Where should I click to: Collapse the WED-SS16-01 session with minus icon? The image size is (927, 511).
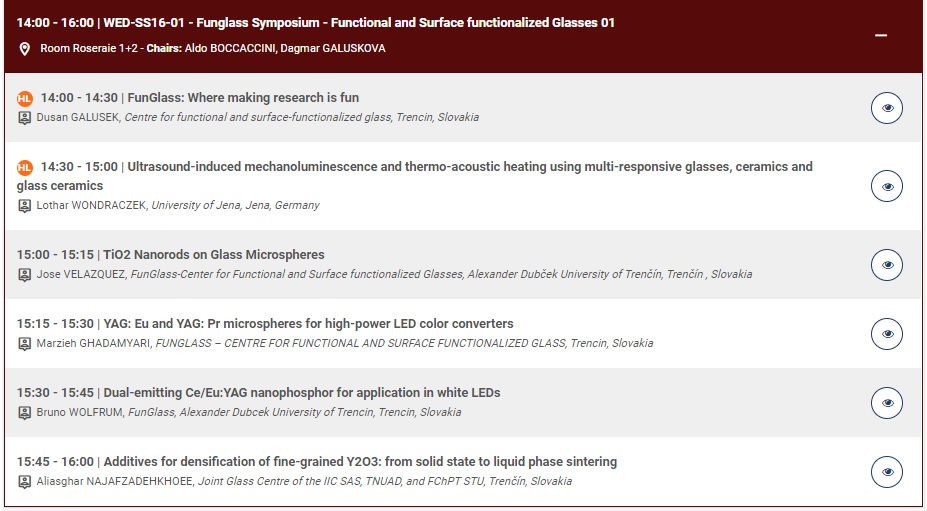click(x=881, y=35)
